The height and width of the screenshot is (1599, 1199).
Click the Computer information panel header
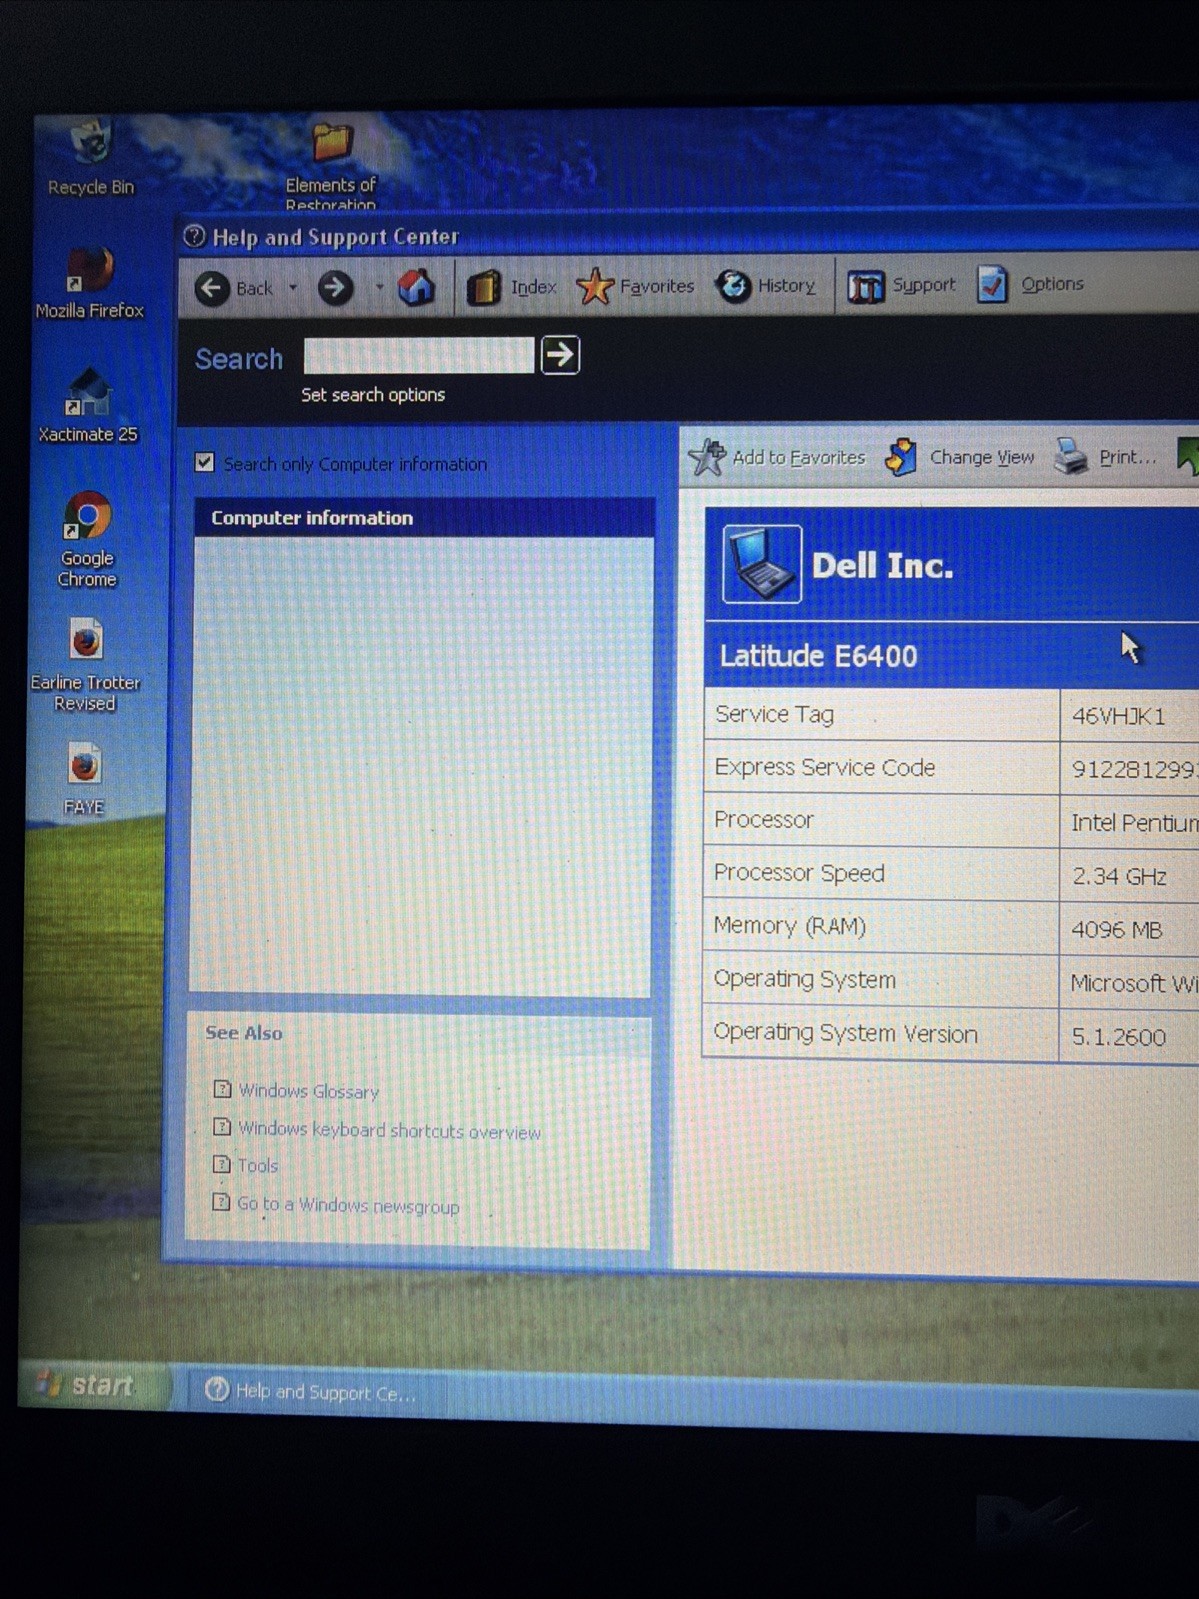point(425,517)
